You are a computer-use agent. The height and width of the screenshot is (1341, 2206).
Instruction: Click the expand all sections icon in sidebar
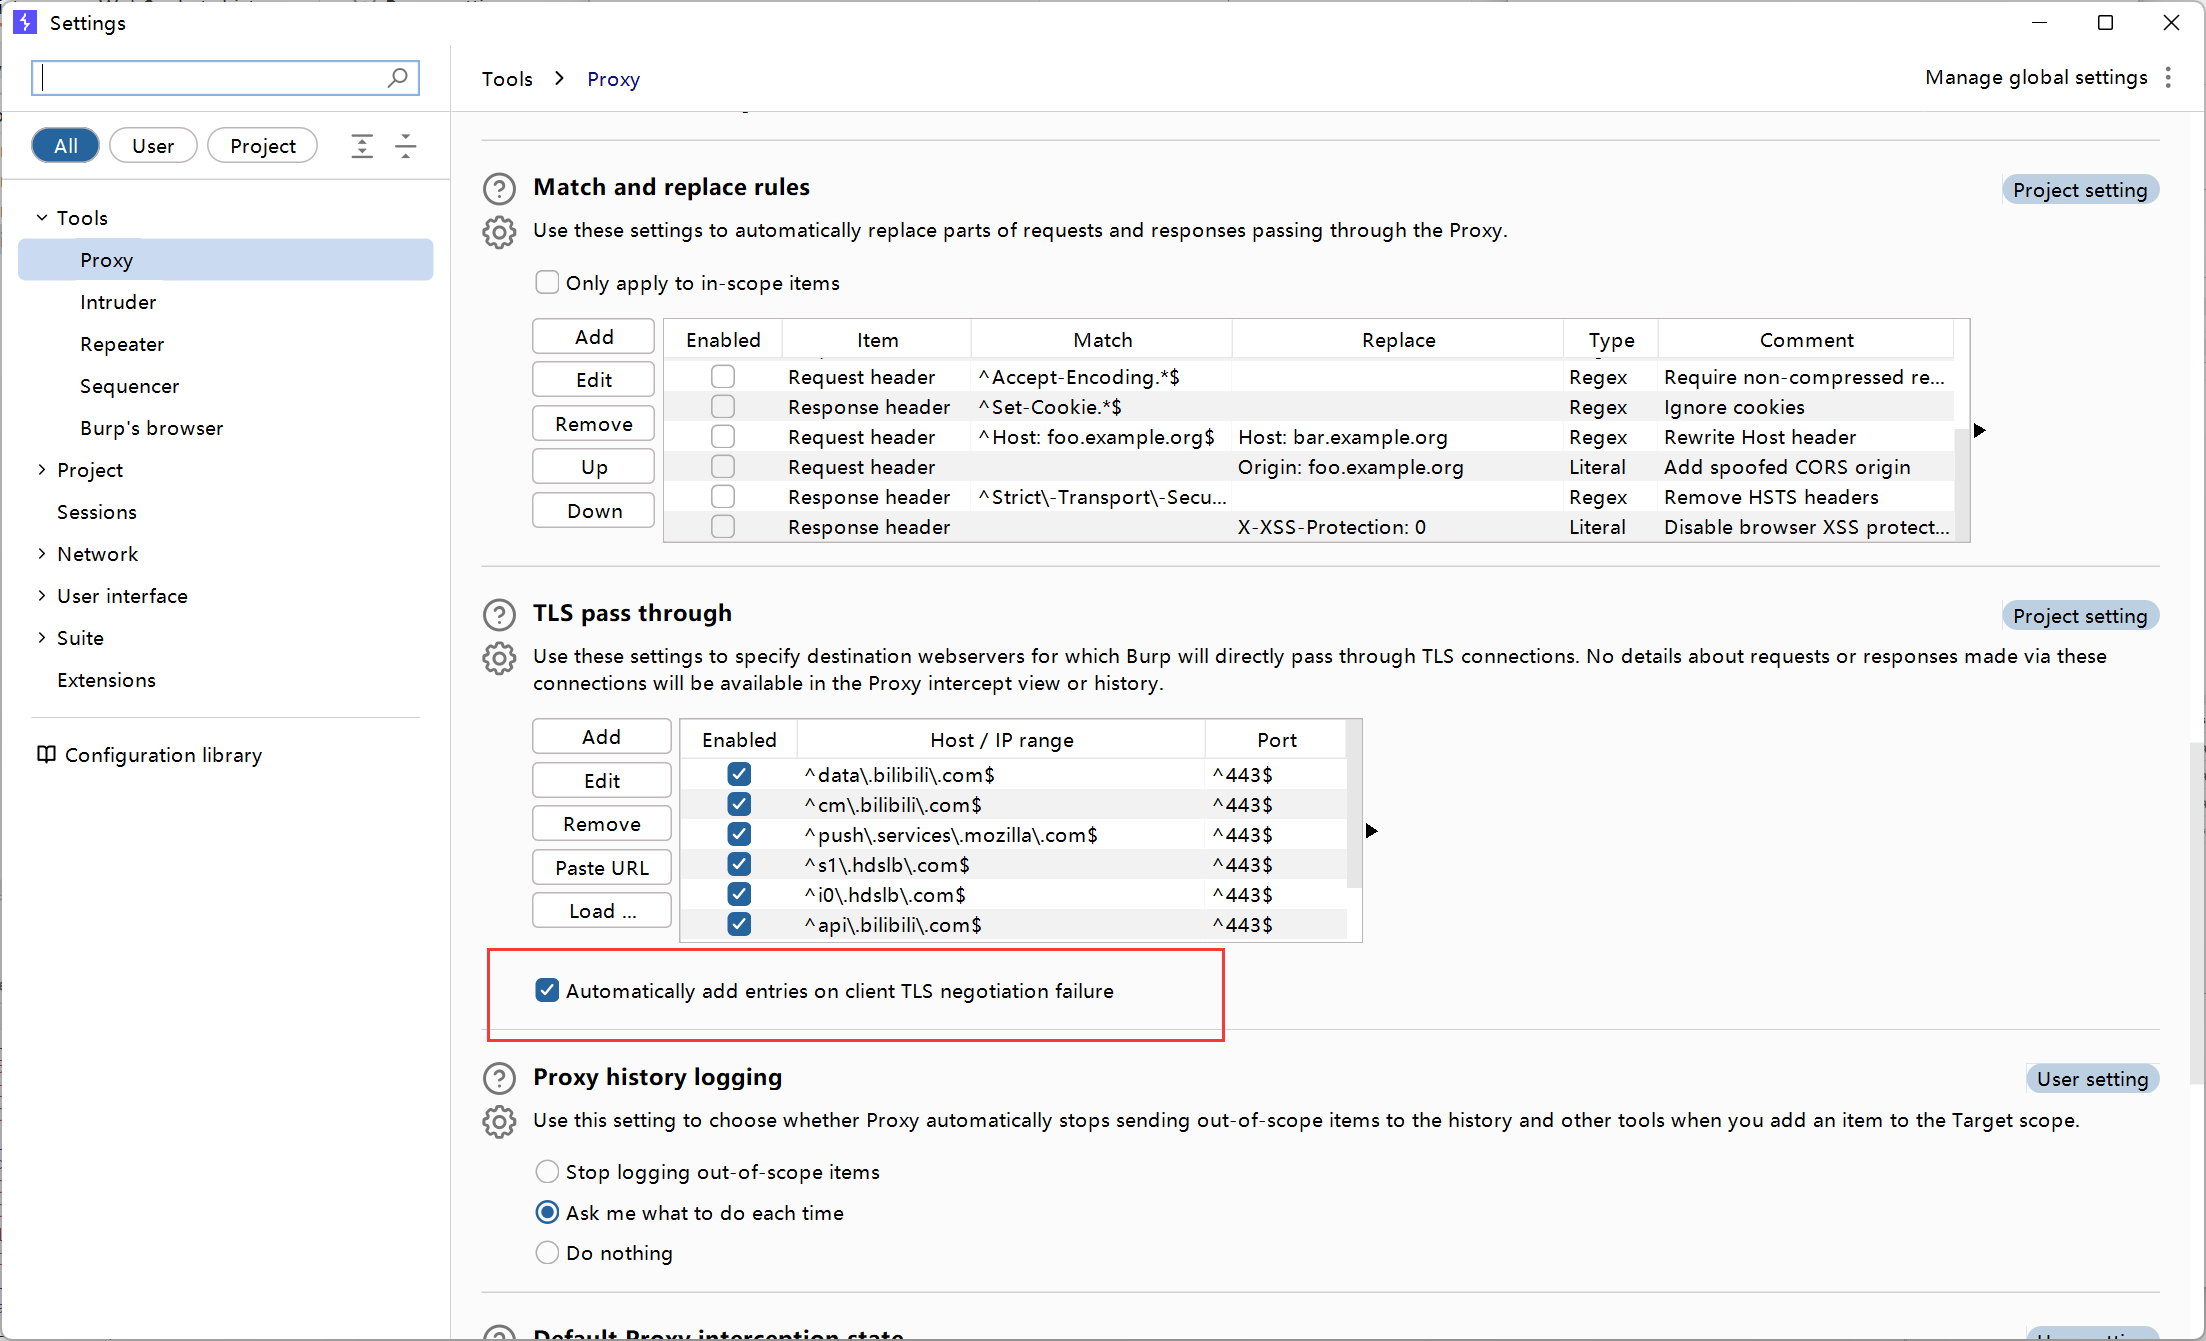[362, 146]
